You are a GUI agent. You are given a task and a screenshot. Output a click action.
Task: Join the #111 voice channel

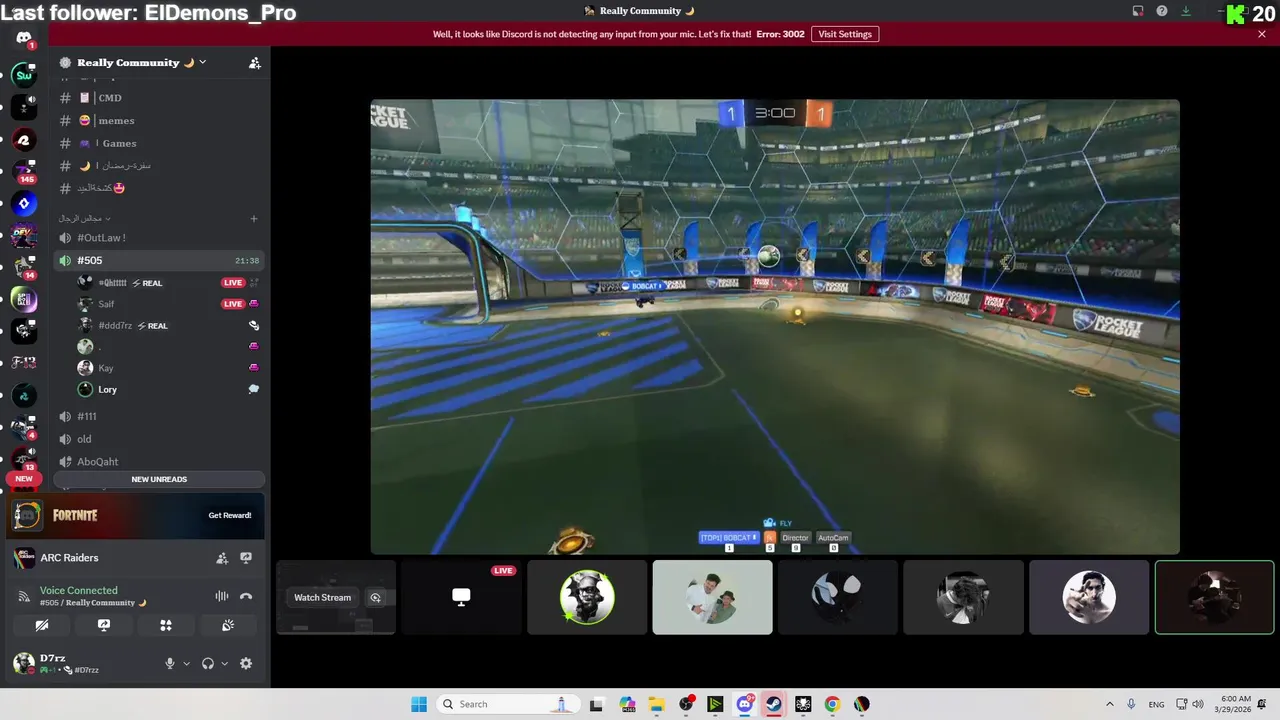(159, 416)
